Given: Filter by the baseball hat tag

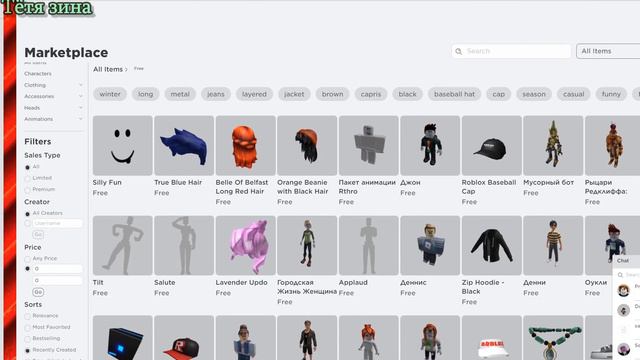Looking at the screenshot, I should tap(454, 94).
